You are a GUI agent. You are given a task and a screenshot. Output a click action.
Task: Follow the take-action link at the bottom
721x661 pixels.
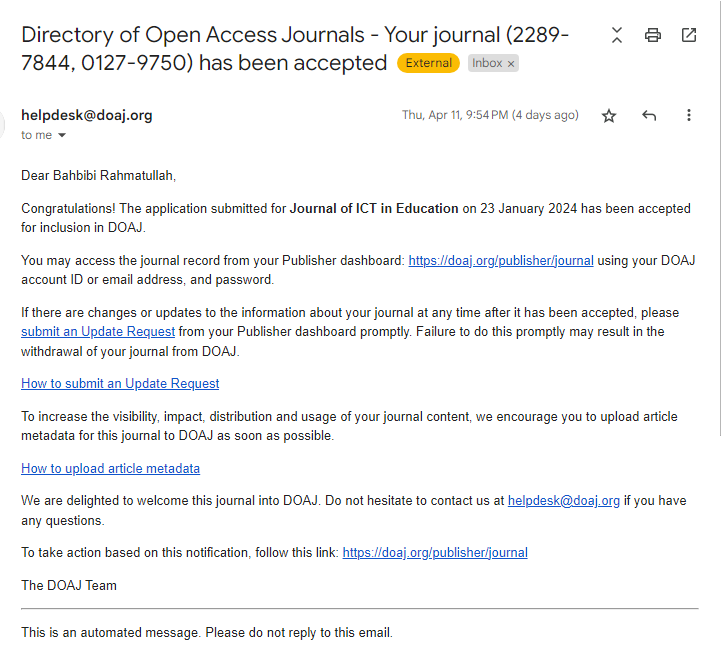coord(435,553)
